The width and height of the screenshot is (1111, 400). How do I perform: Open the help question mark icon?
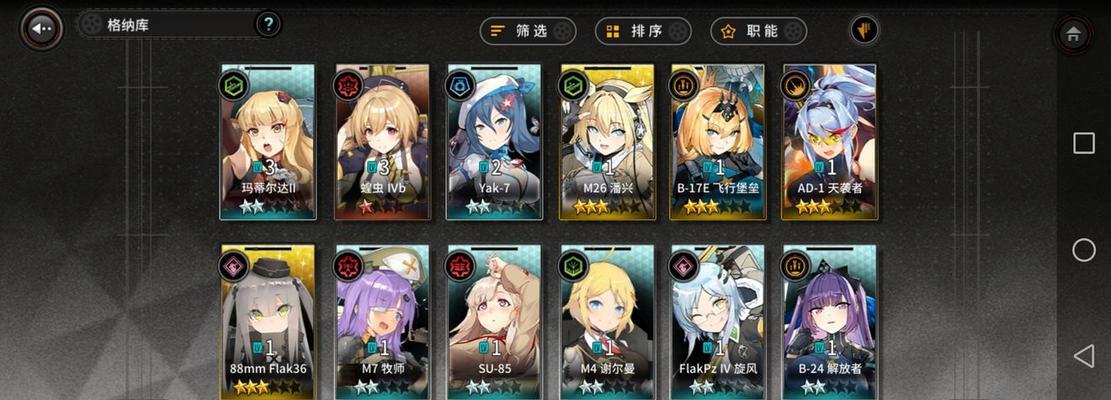[x=268, y=25]
